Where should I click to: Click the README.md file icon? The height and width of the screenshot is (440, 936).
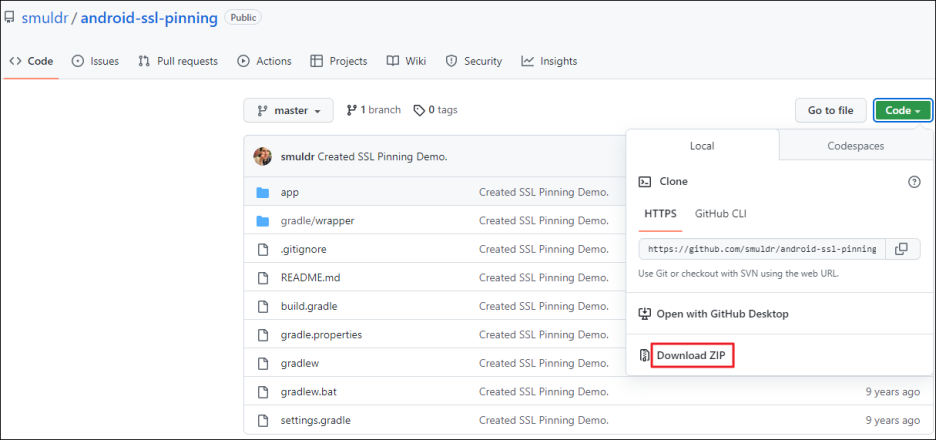[x=263, y=278]
